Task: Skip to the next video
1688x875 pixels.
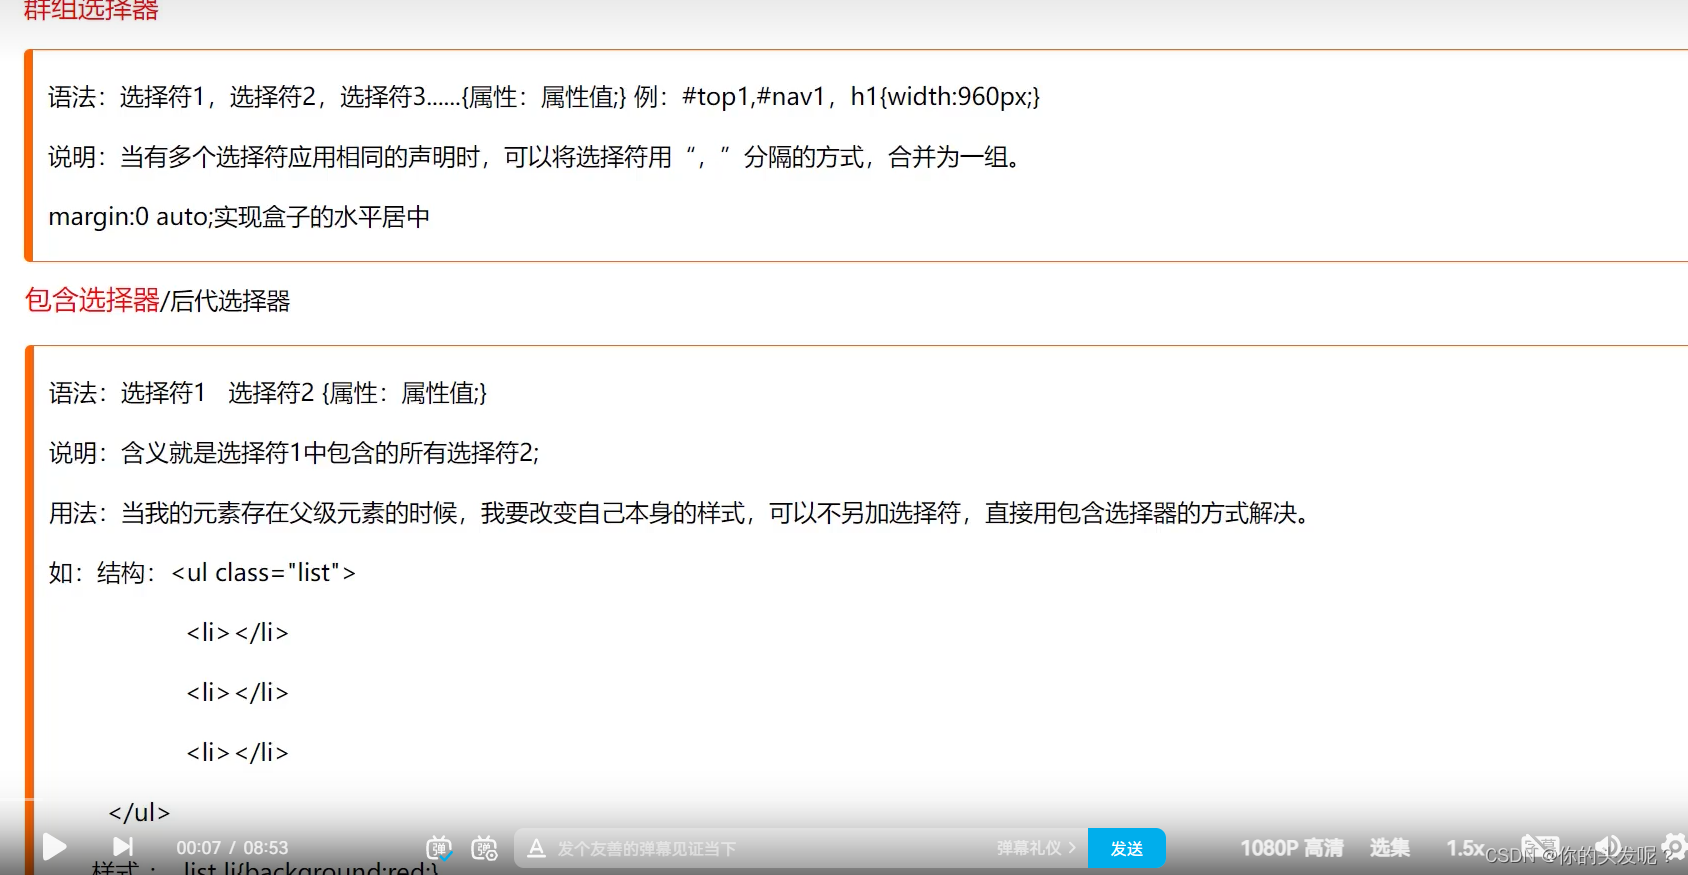Action: 122,848
